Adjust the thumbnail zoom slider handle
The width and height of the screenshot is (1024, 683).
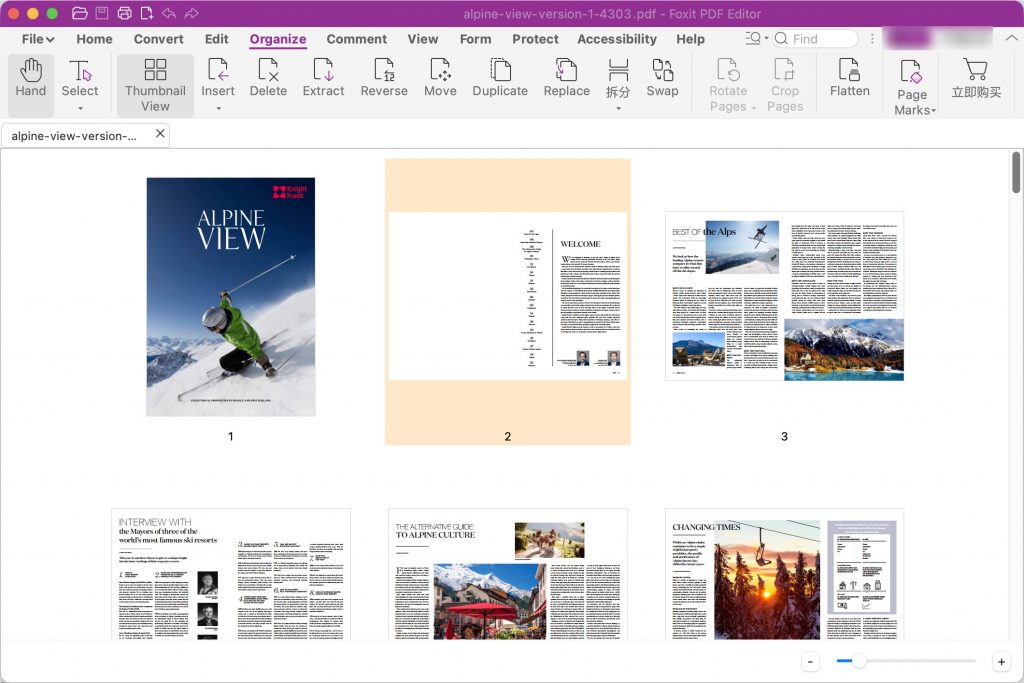[859, 661]
